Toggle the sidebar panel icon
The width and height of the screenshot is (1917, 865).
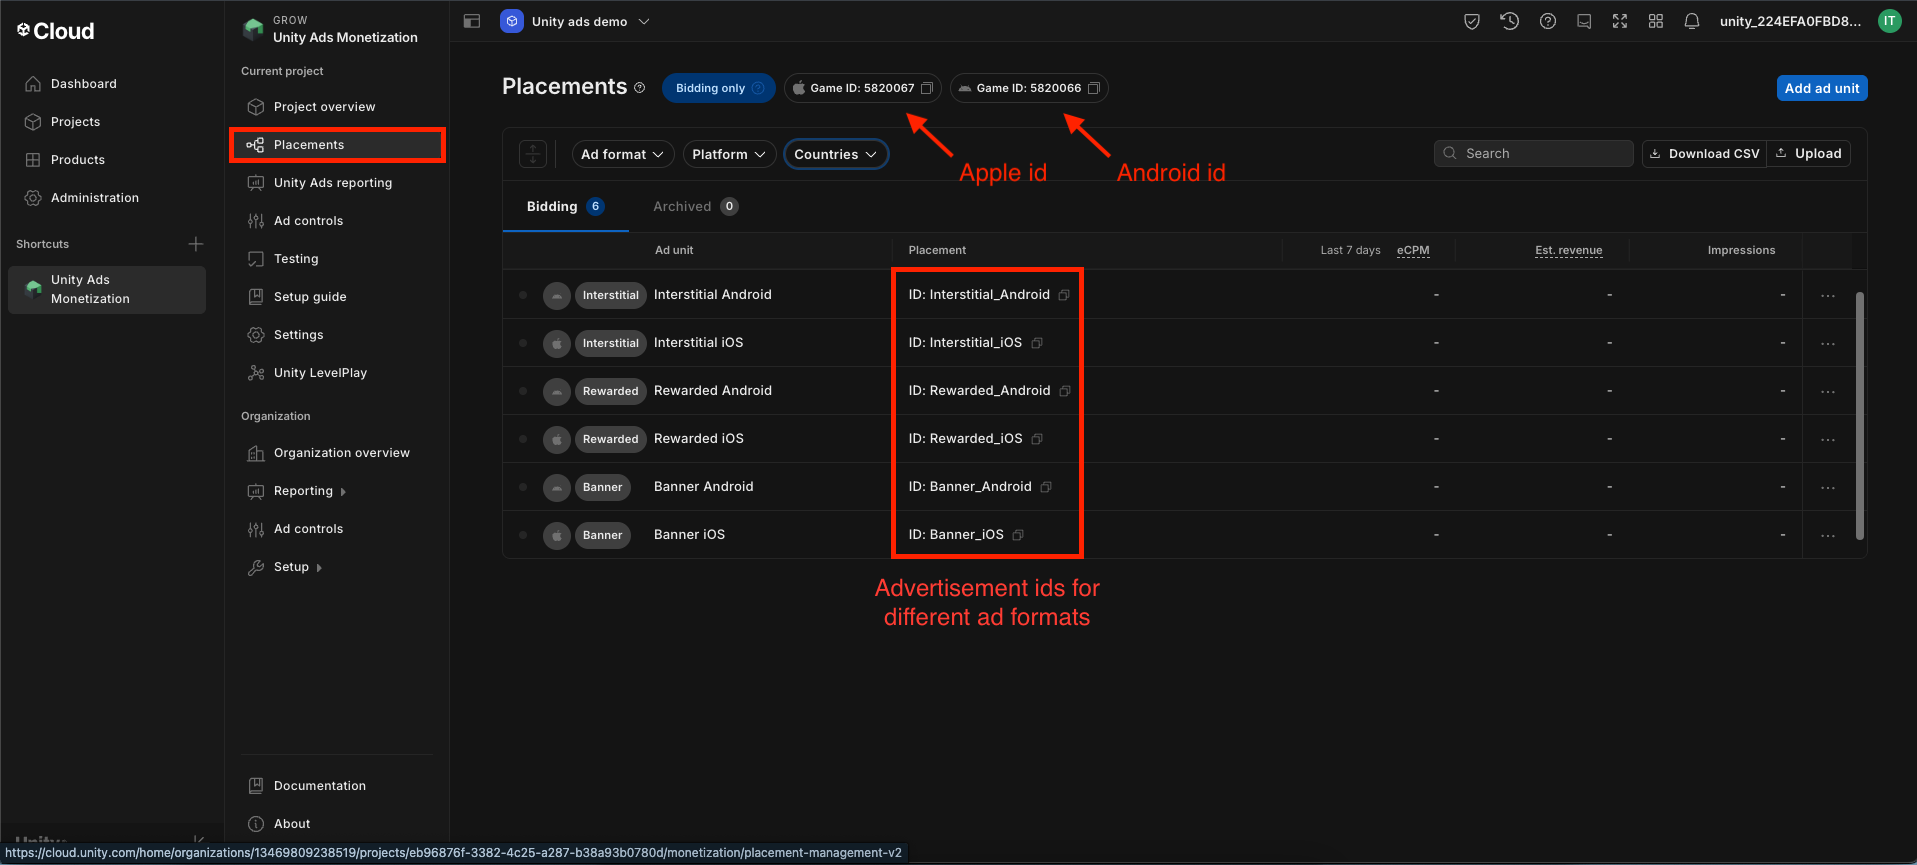click(x=472, y=21)
